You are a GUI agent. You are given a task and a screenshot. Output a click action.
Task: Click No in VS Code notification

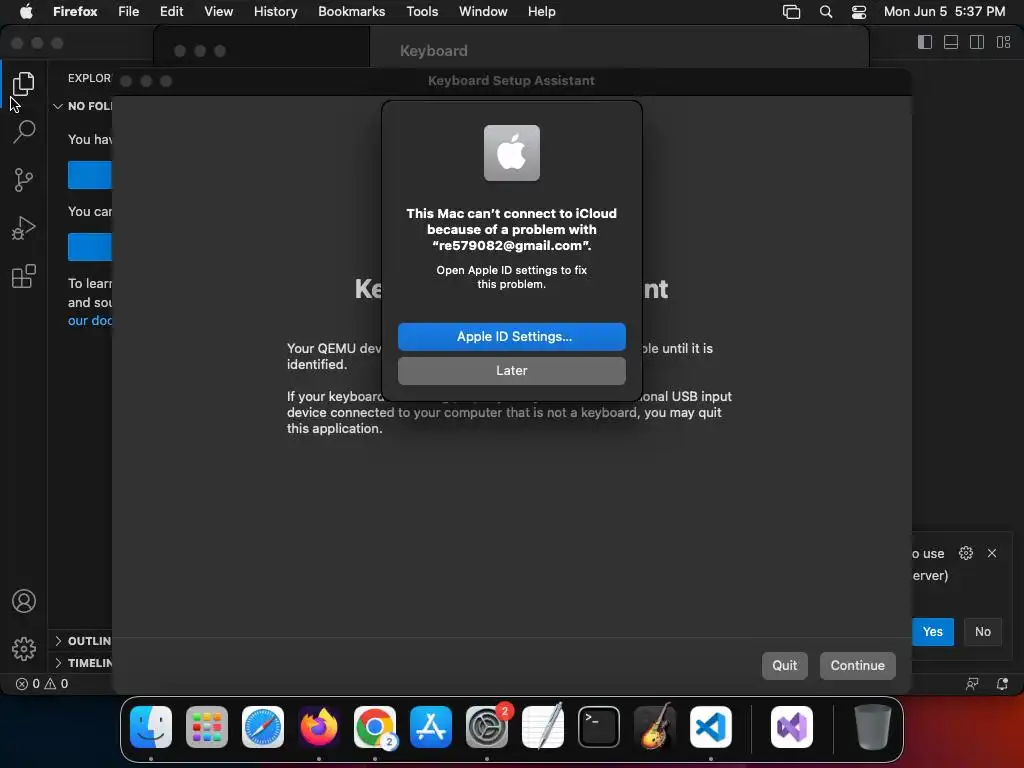pyautogui.click(x=982, y=632)
